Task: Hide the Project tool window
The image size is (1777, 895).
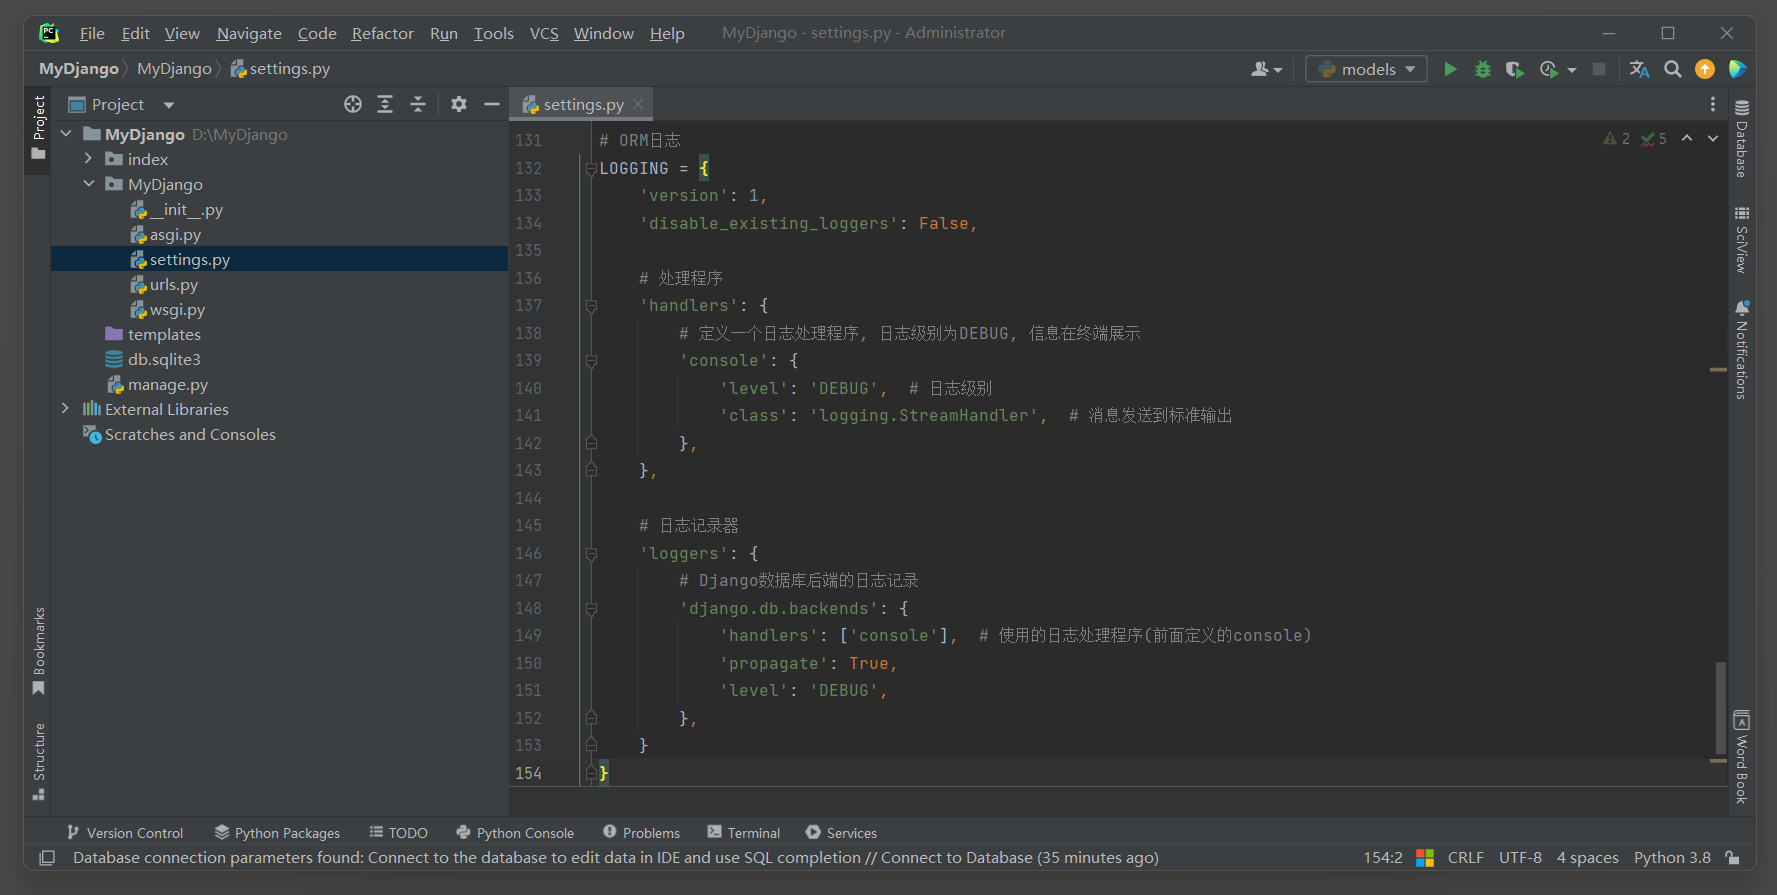Action: pos(491,104)
